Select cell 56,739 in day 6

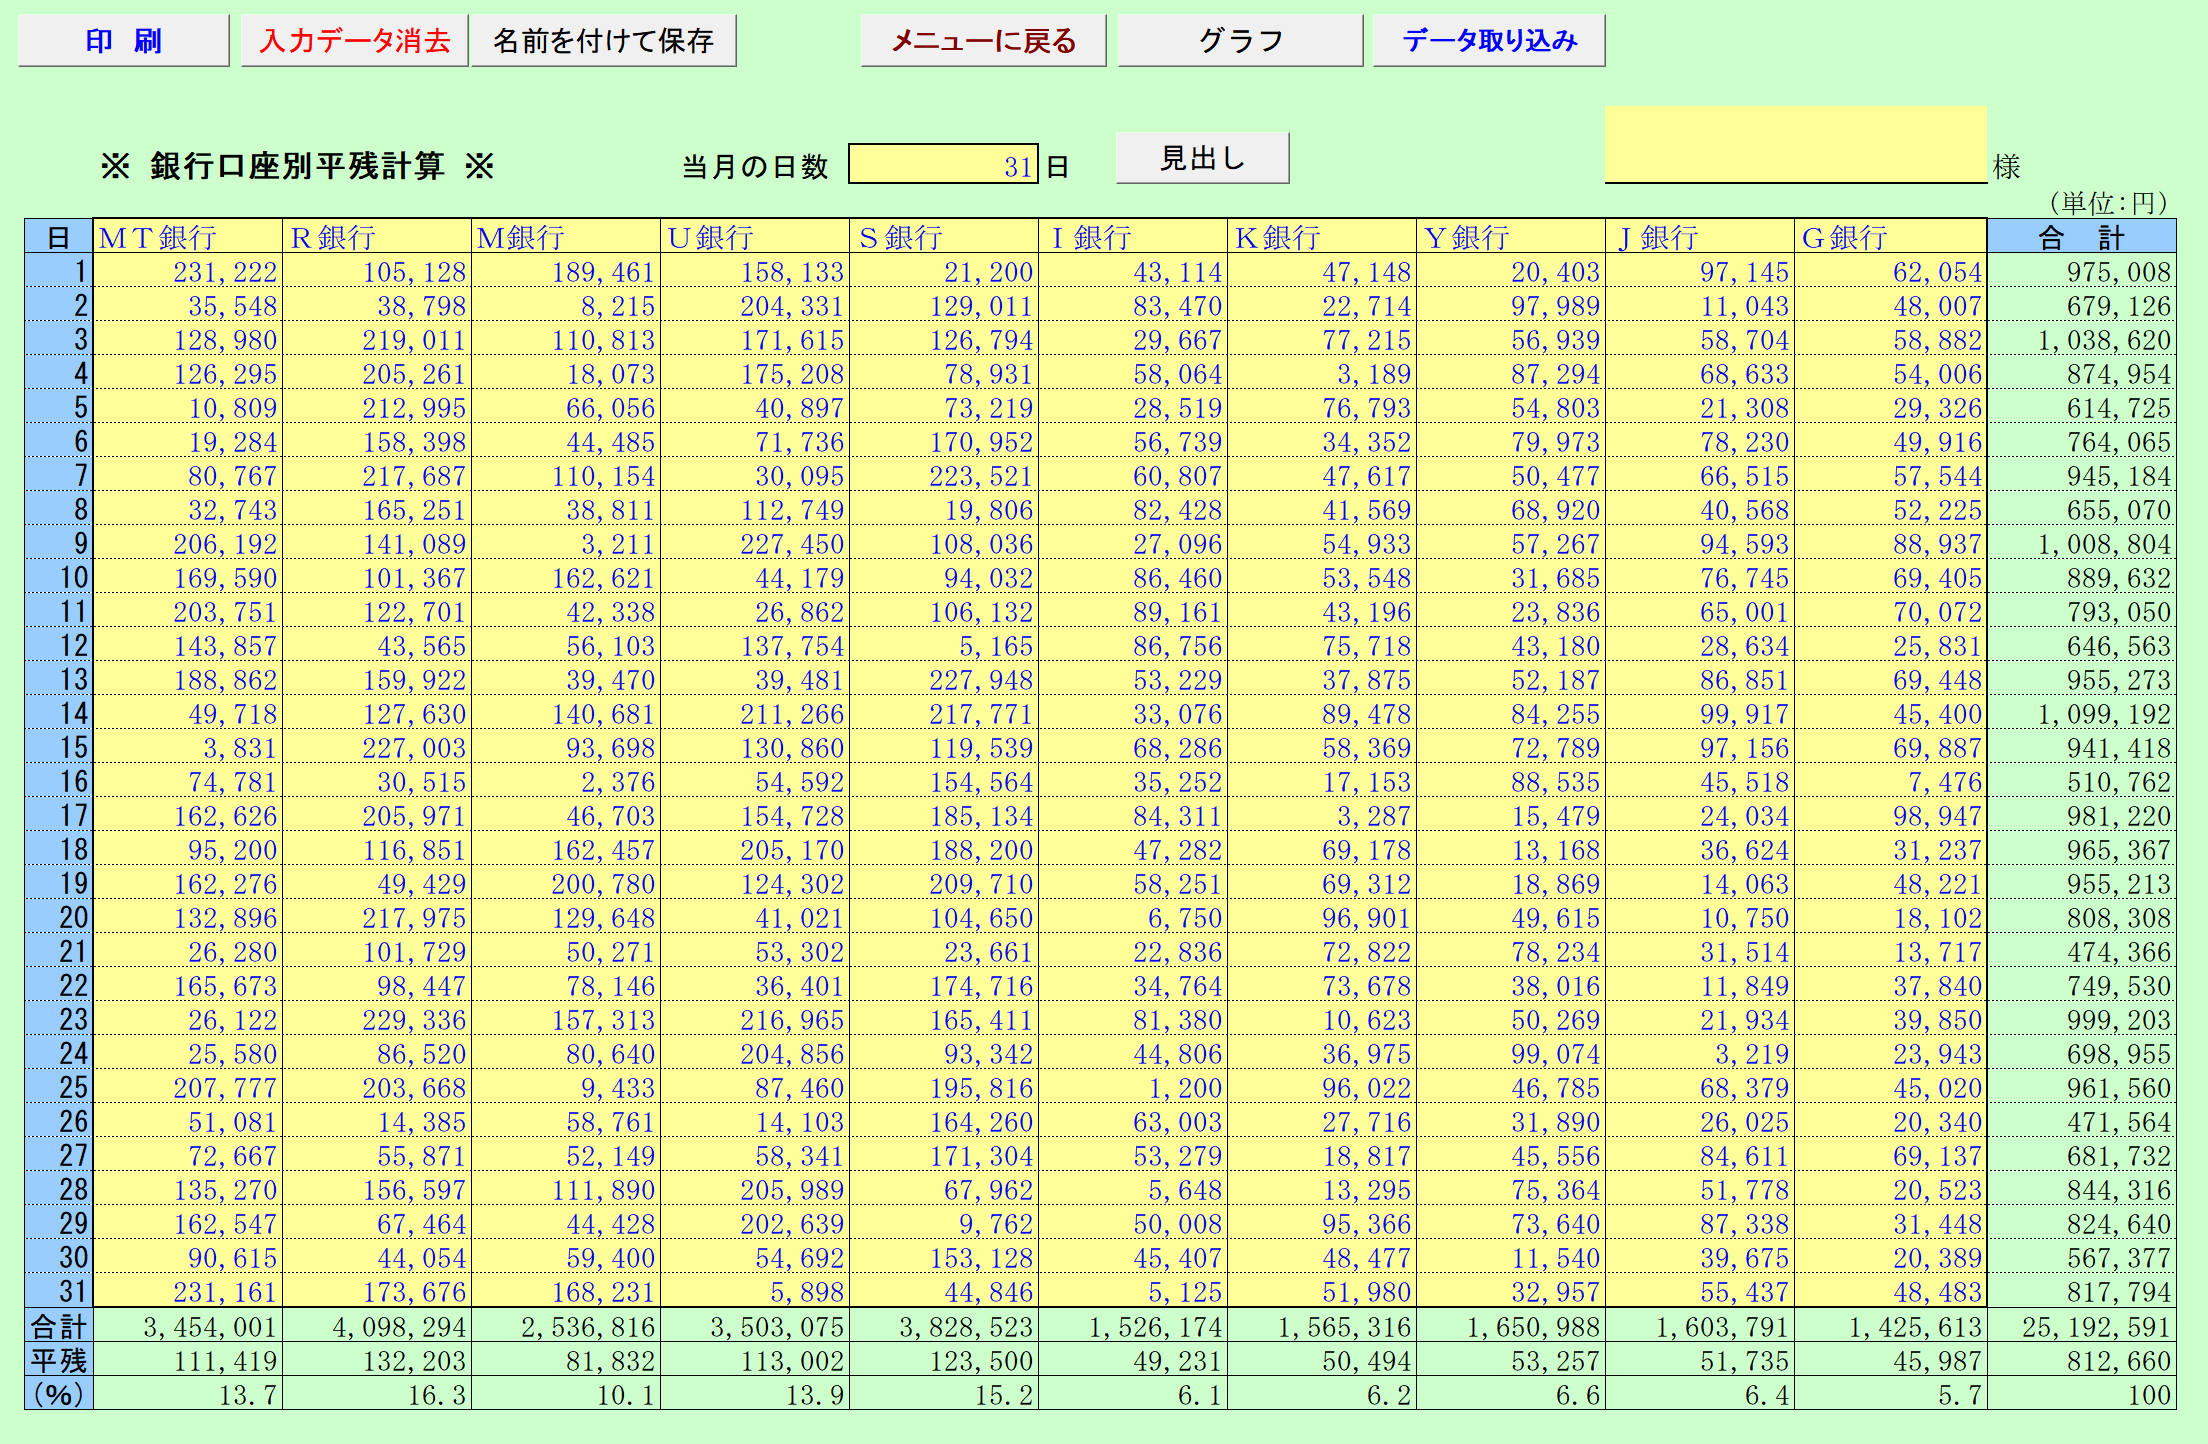tap(1133, 441)
